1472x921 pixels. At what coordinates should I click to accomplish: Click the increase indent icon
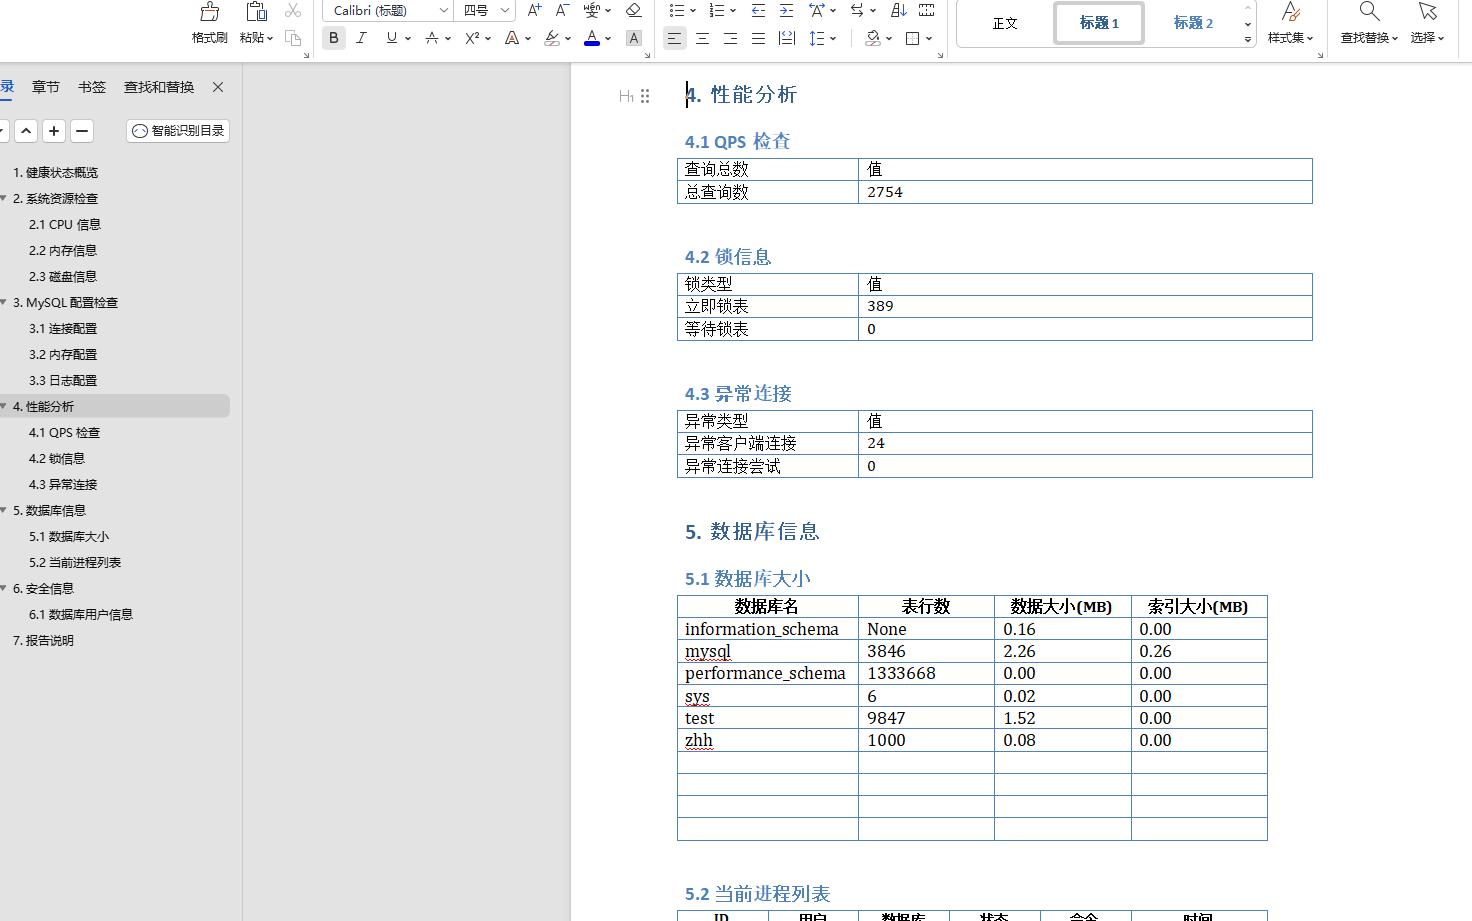tap(787, 10)
